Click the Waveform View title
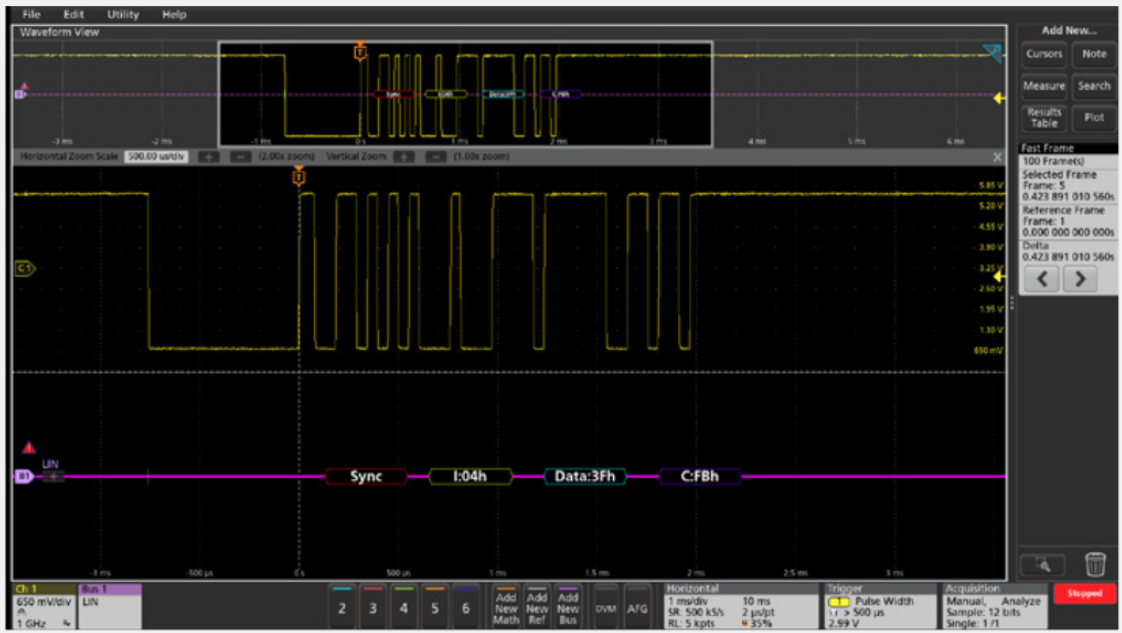The image size is (1122, 633). (x=59, y=32)
